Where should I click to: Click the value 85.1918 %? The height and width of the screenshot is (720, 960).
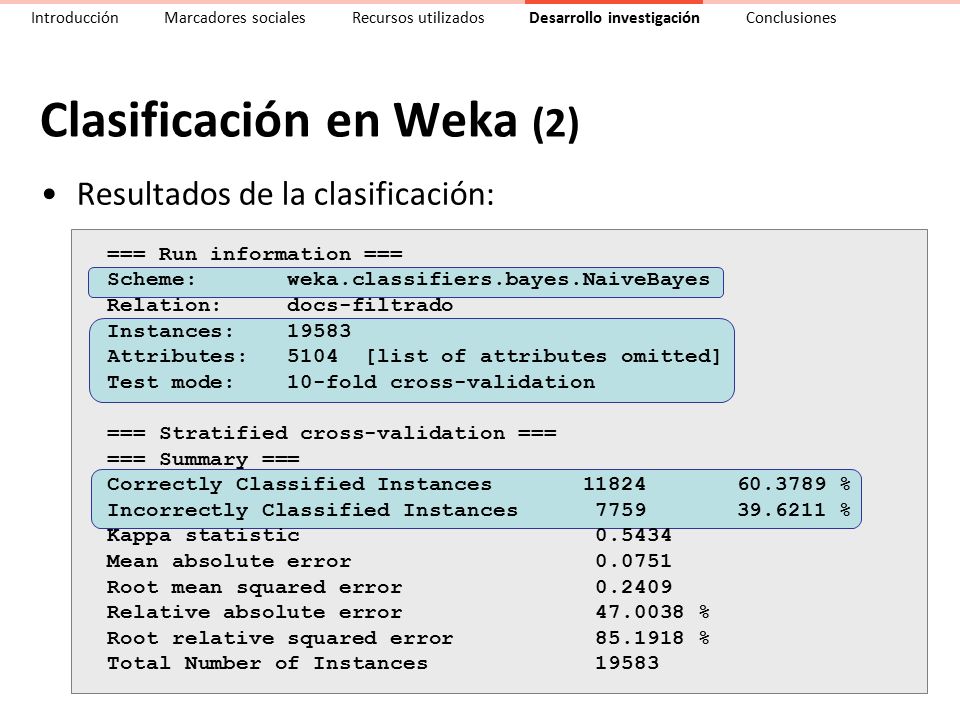[653, 638]
